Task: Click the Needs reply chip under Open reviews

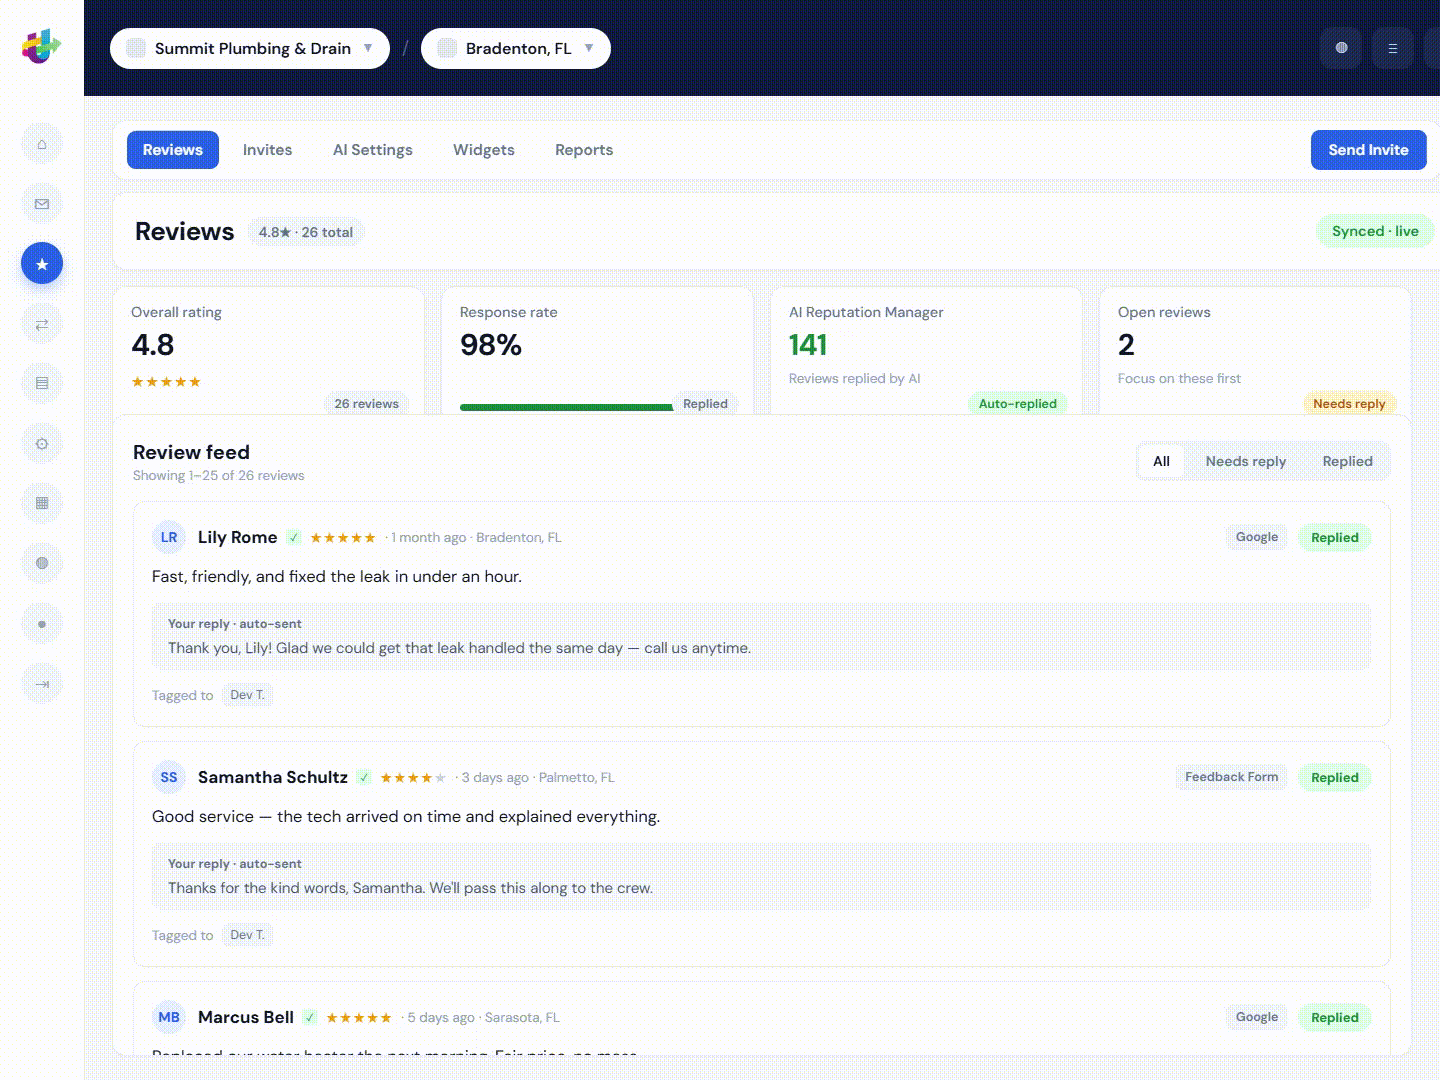Action: pos(1349,403)
